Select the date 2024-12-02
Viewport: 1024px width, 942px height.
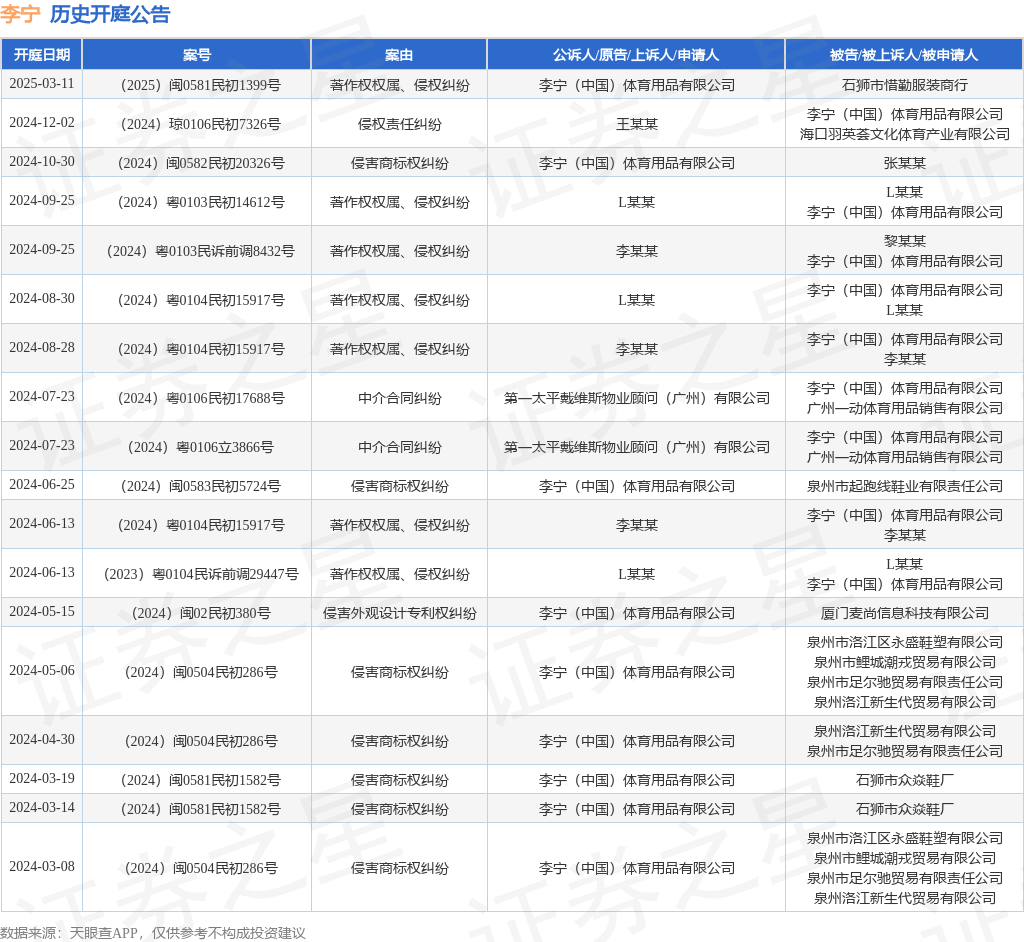pyautogui.click(x=42, y=123)
